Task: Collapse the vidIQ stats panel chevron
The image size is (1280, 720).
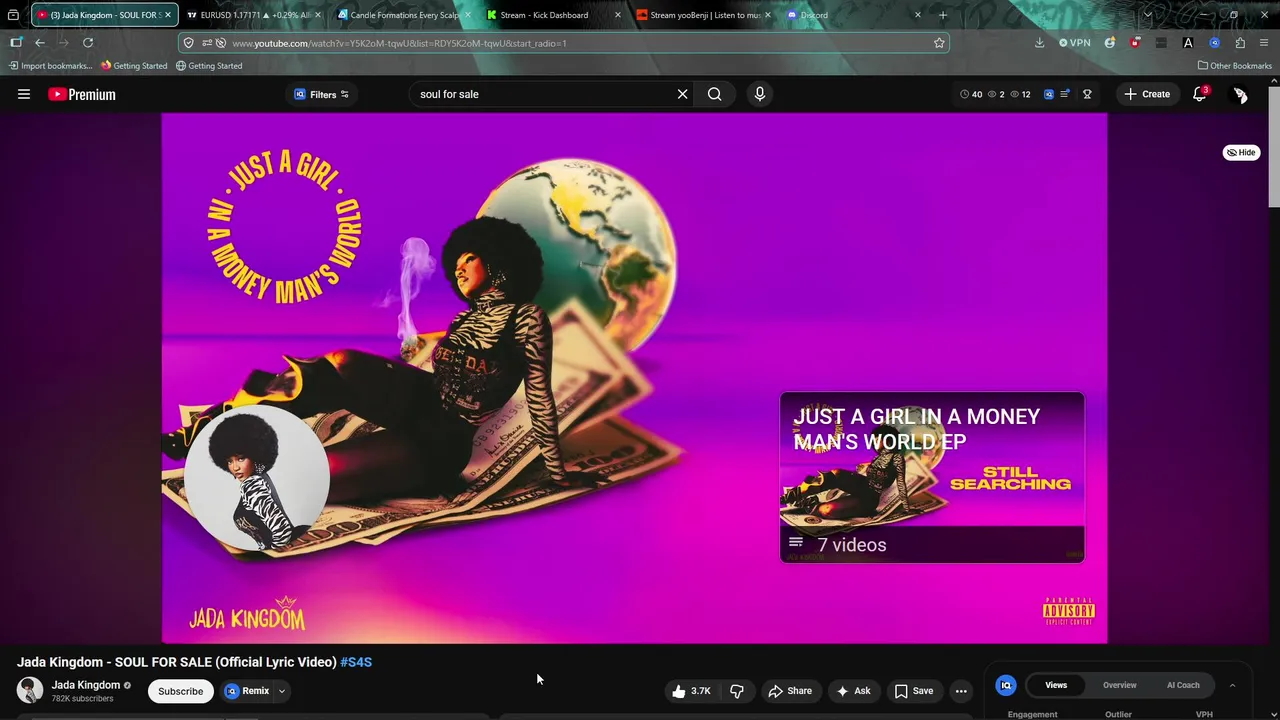Action: [x=1232, y=685]
